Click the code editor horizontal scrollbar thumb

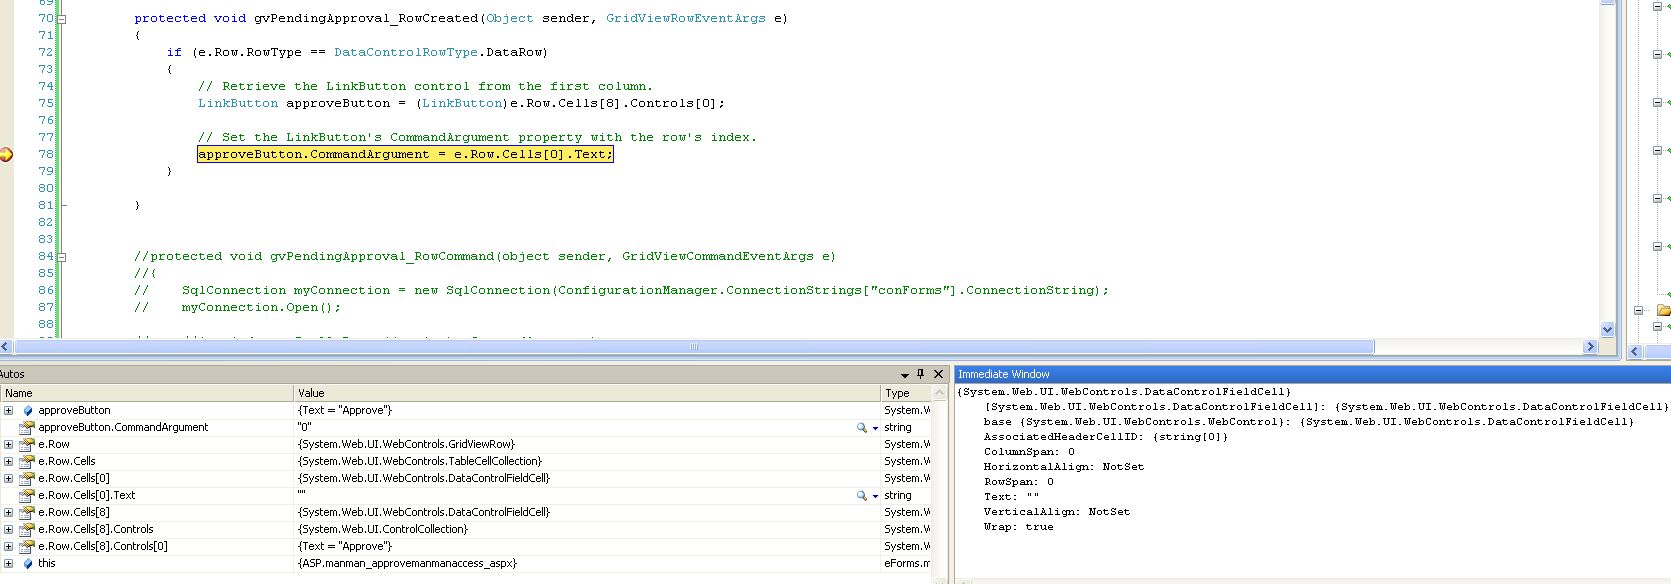pyautogui.click(x=694, y=347)
